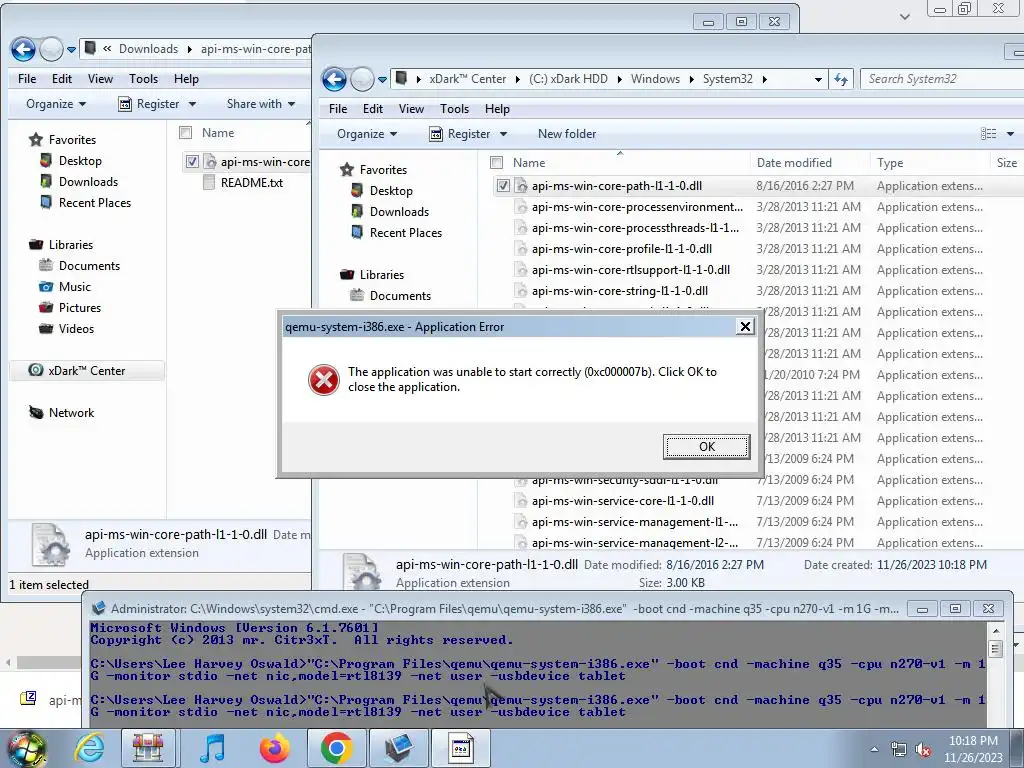The width and height of the screenshot is (1024, 768).
Task: Change view mode icon in System32 toolbar
Action: point(989,134)
